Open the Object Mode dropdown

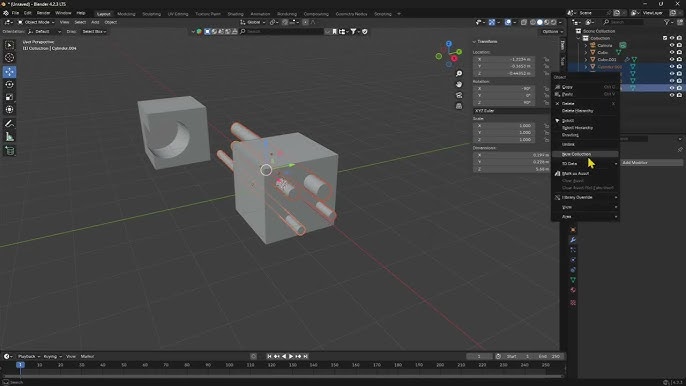(x=36, y=22)
